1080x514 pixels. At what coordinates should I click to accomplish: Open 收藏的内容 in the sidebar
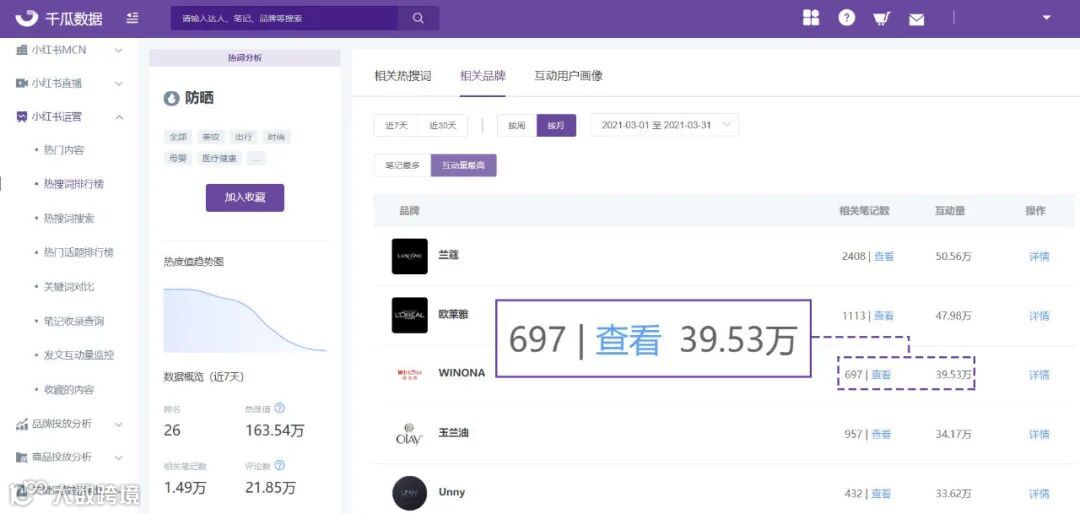(69, 389)
